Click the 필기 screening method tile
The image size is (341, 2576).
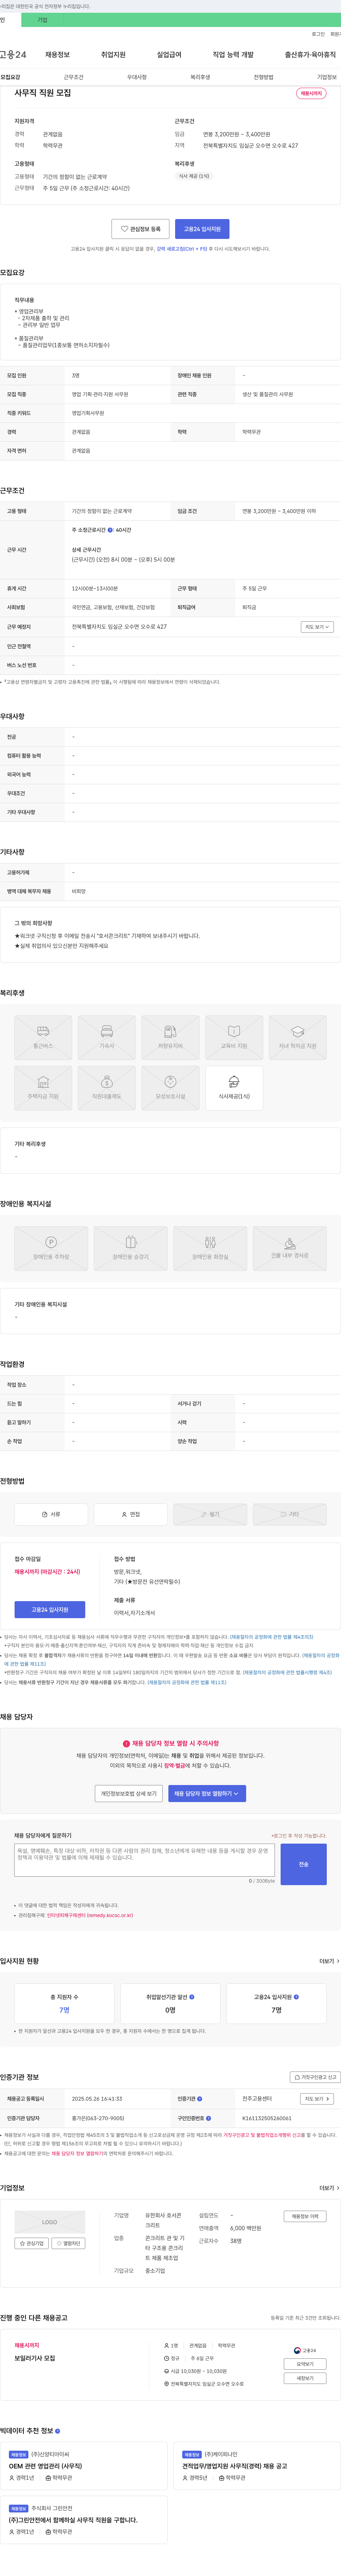pyautogui.click(x=210, y=1514)
